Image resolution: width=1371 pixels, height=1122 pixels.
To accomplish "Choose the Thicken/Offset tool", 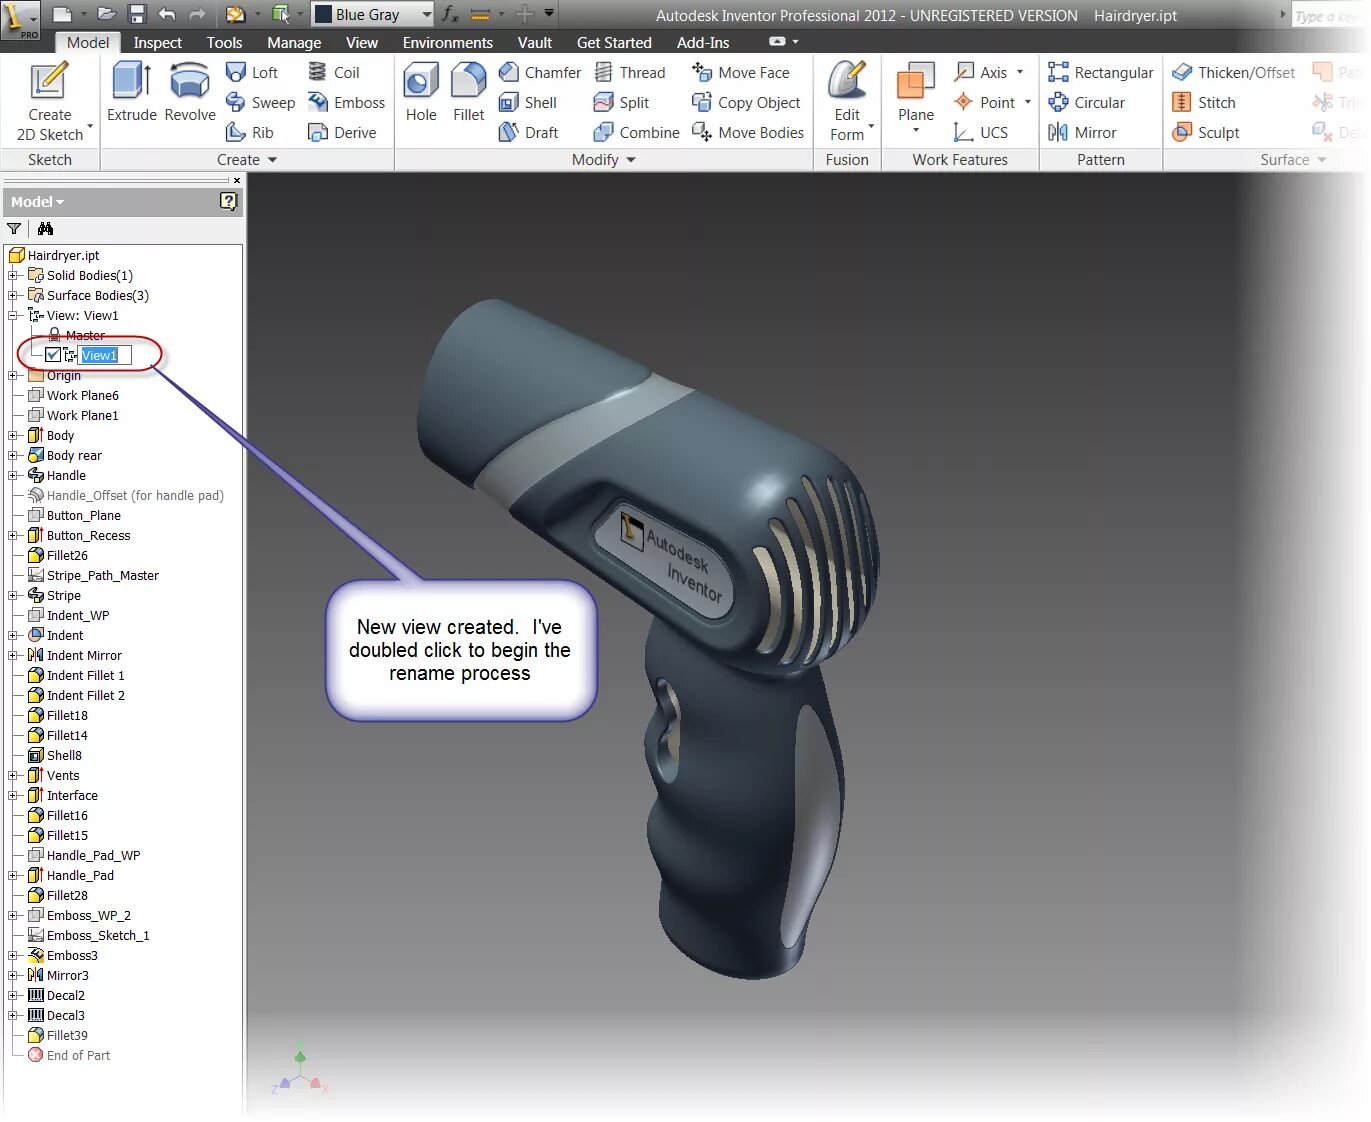I will pyautogui.click(x=1233, y=72).
